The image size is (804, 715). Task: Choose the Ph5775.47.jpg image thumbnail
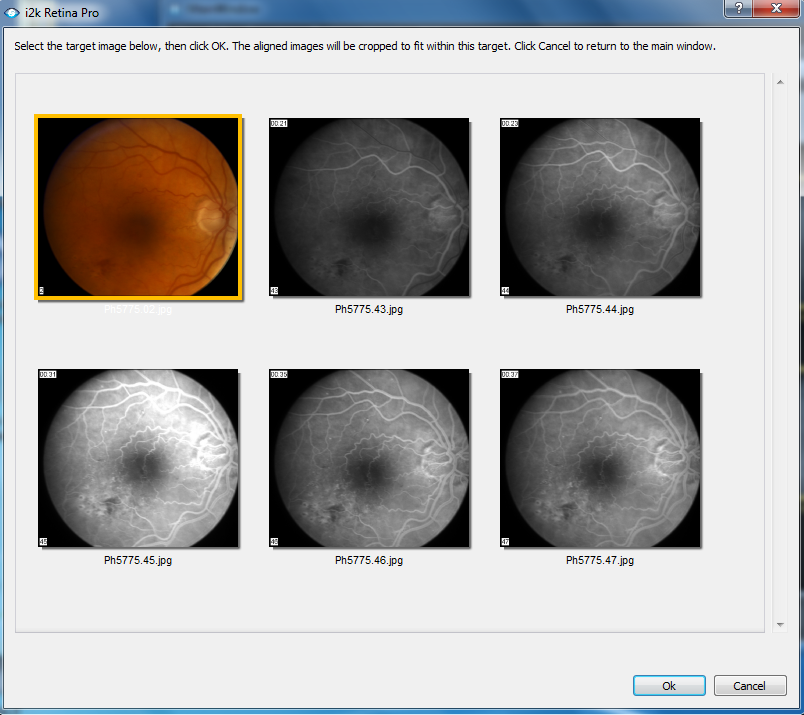coord(600,458)
